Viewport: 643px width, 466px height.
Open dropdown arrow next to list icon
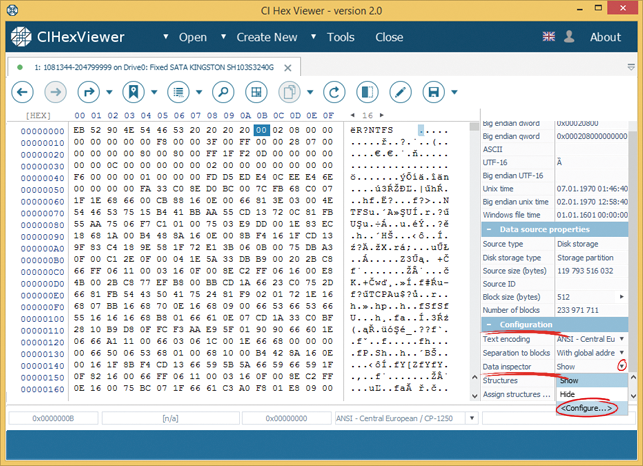199,92
